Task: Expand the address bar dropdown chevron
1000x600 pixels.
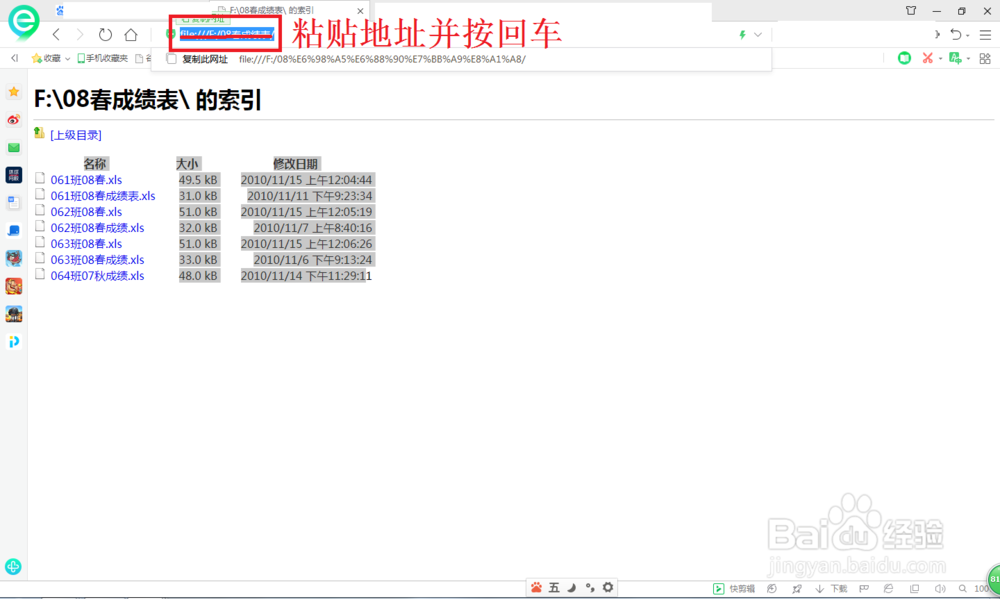Action: (x=758, y=35)
